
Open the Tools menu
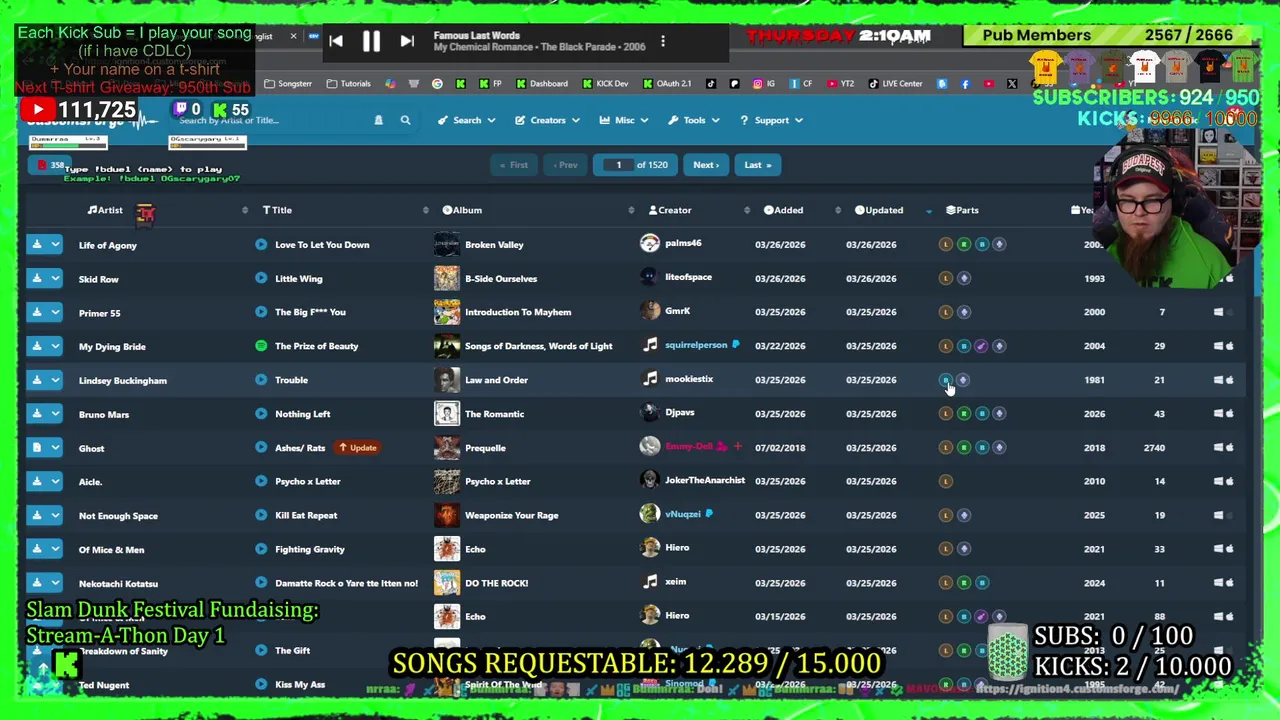pyautogui.click(x=693, y=120)
